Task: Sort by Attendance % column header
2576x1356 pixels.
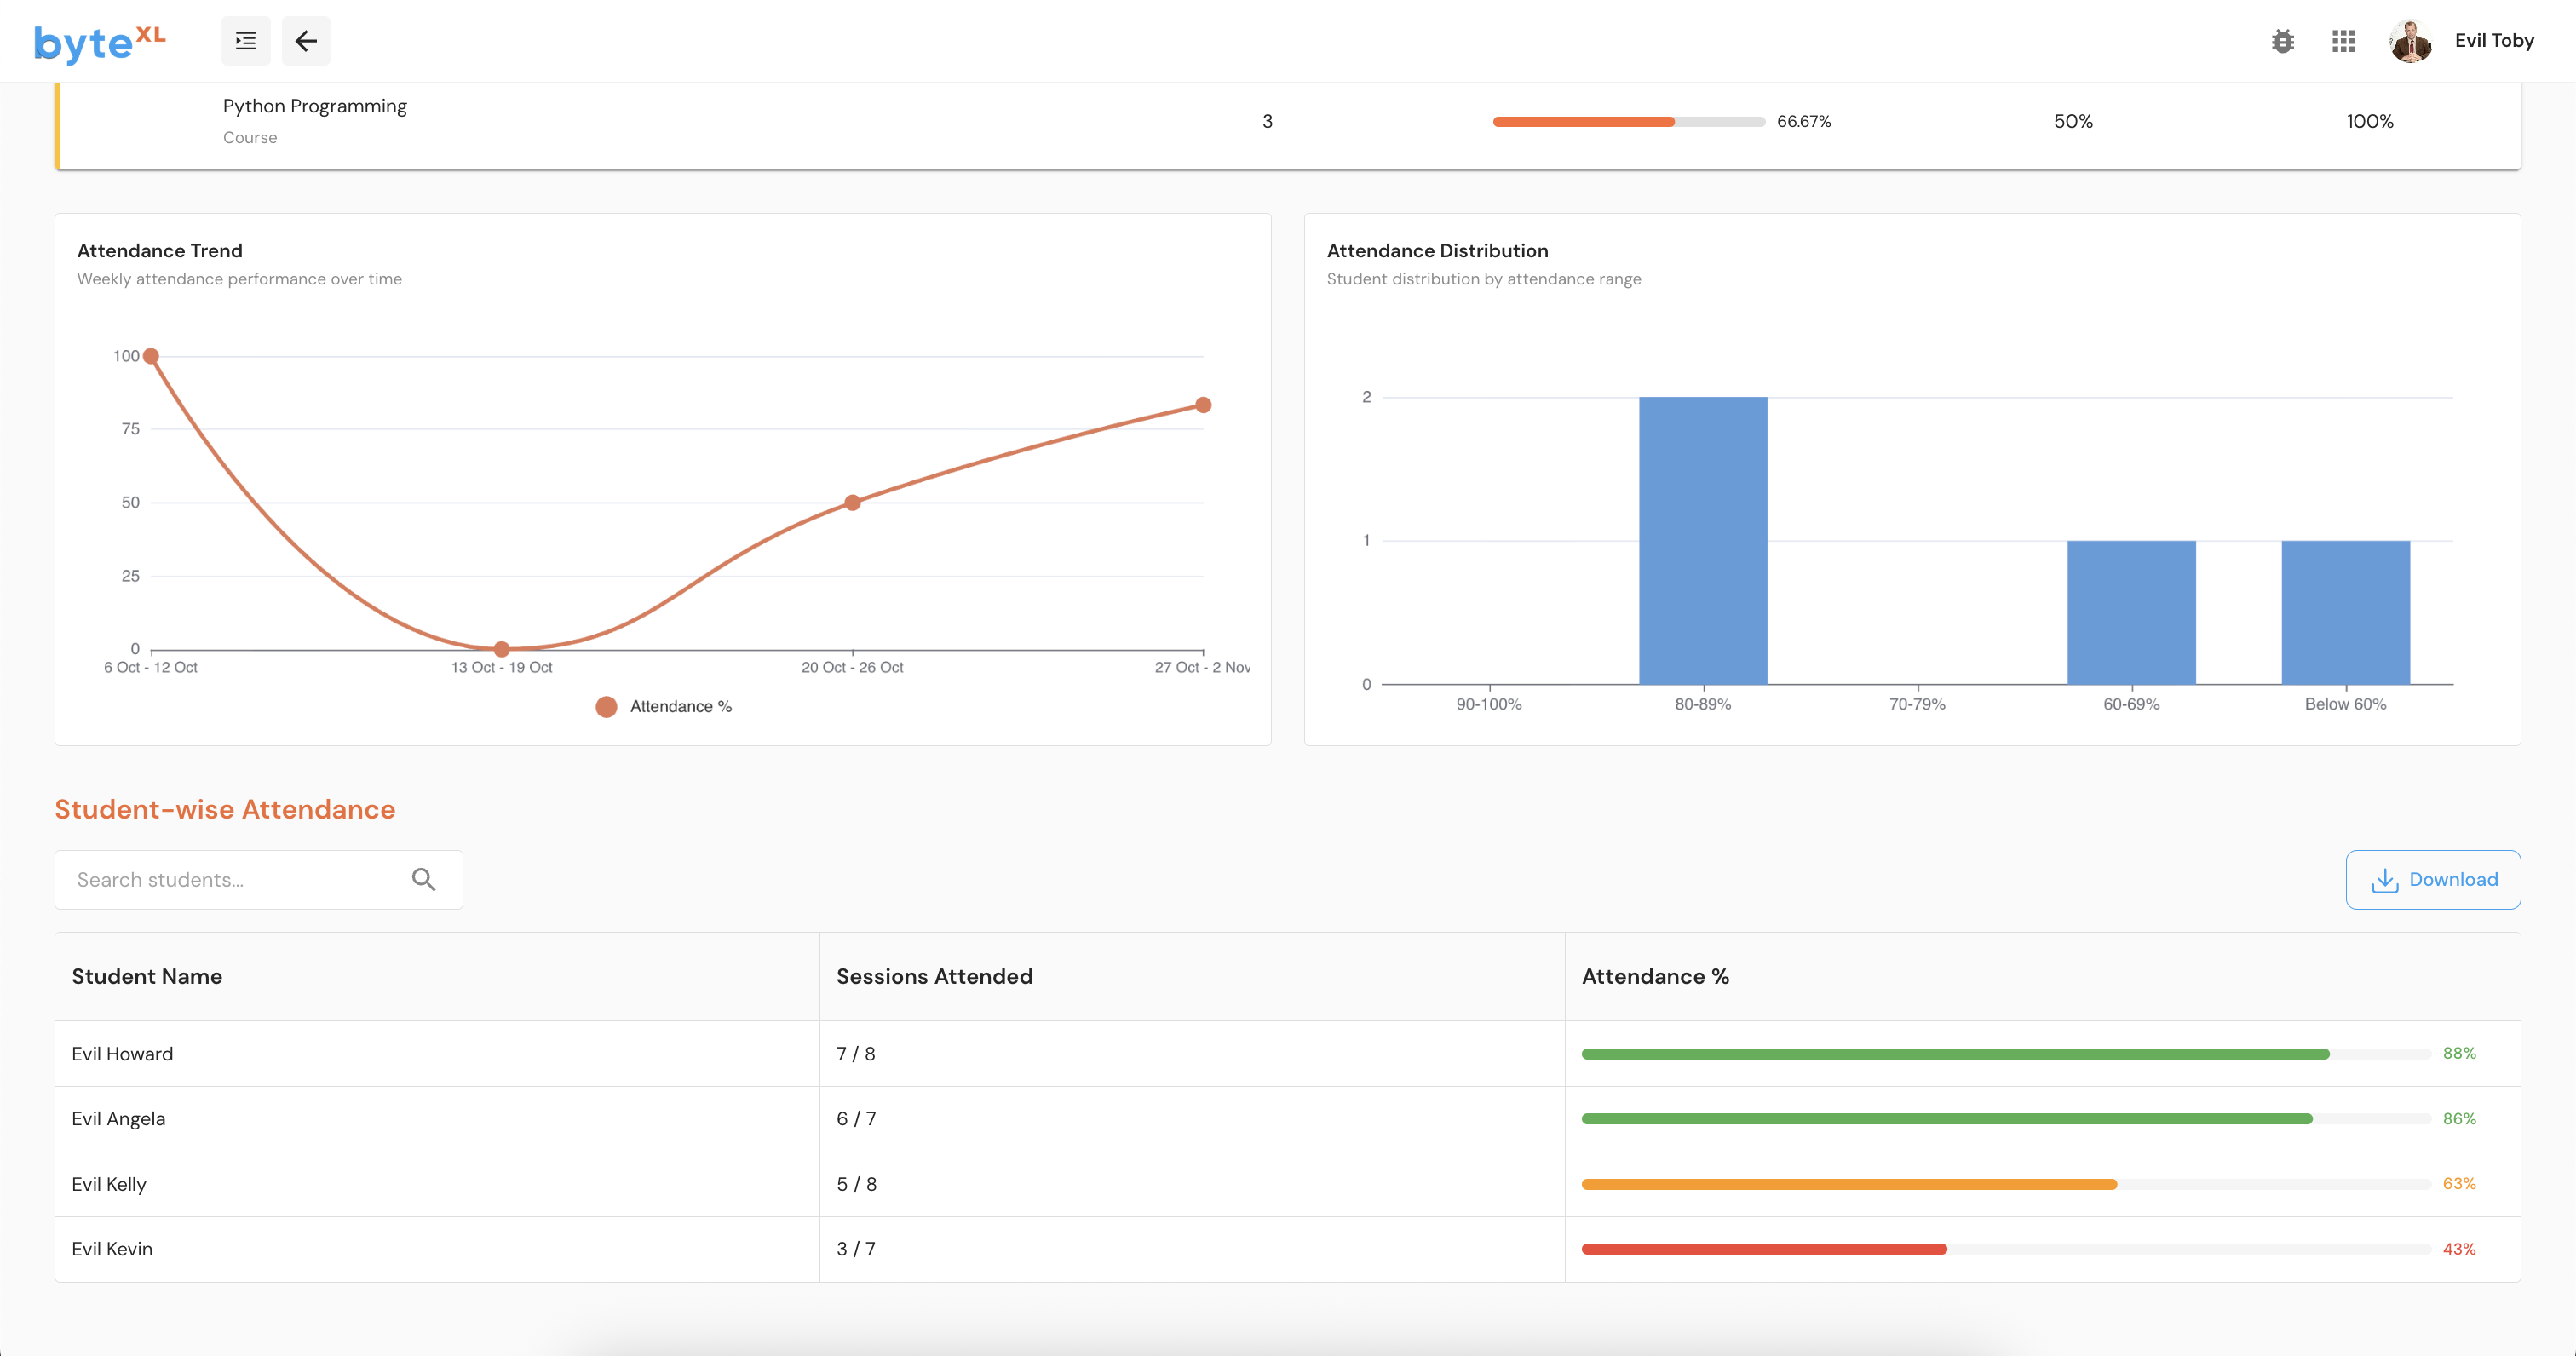Action: click(1655, 977)
